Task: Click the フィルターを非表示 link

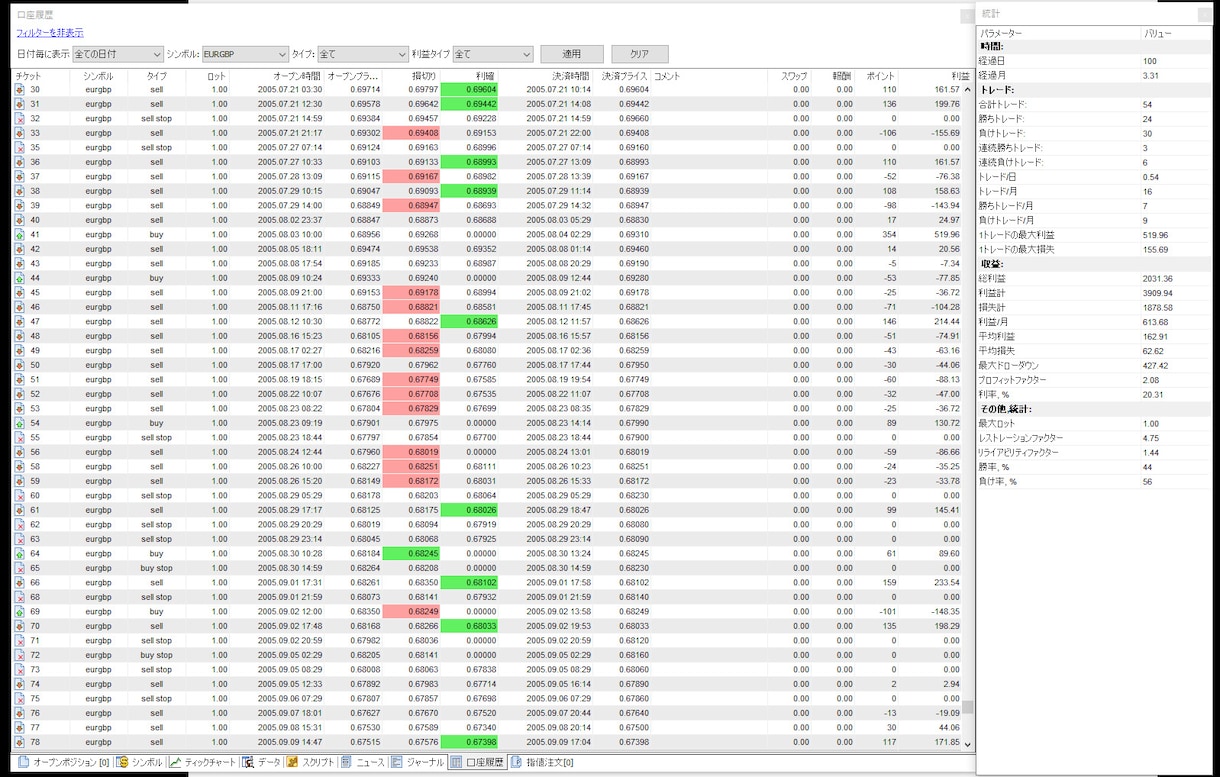Action: [50, 33]
